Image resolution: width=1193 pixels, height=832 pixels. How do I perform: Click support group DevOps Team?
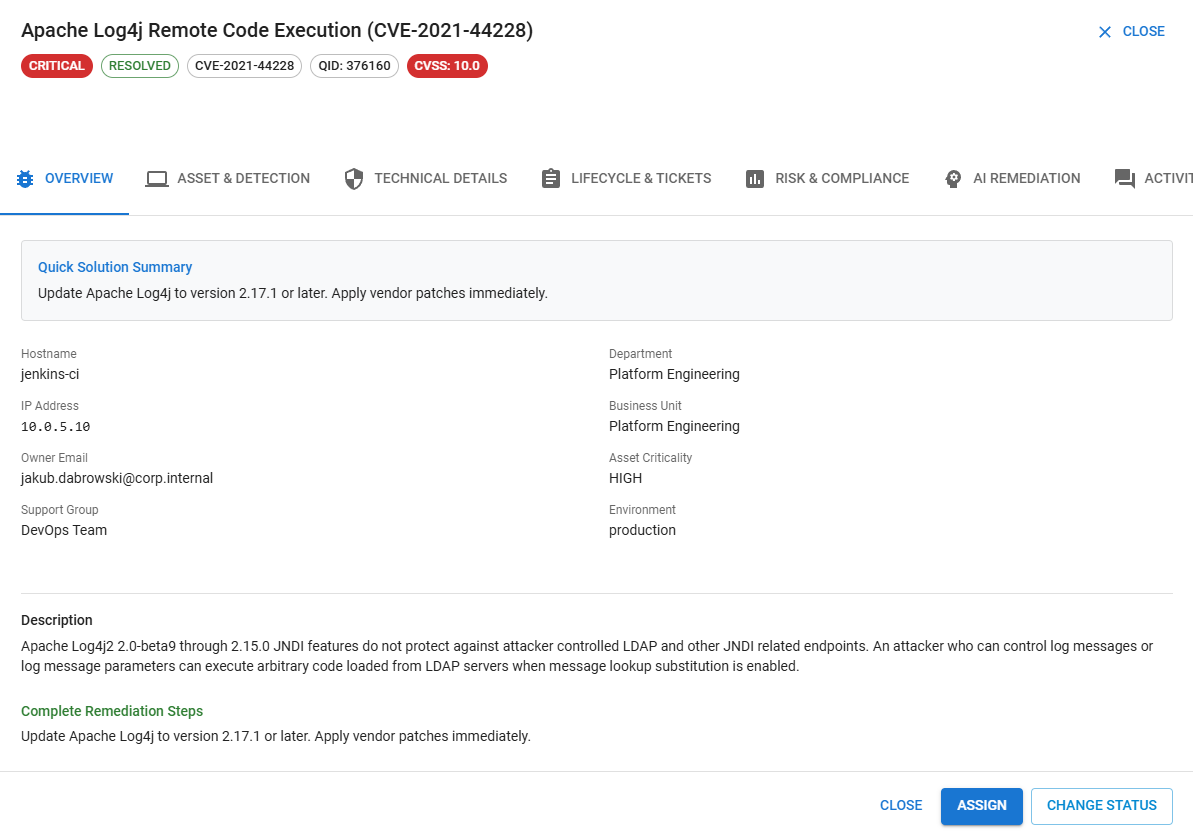pyautogui.click(x=64, y=531)
